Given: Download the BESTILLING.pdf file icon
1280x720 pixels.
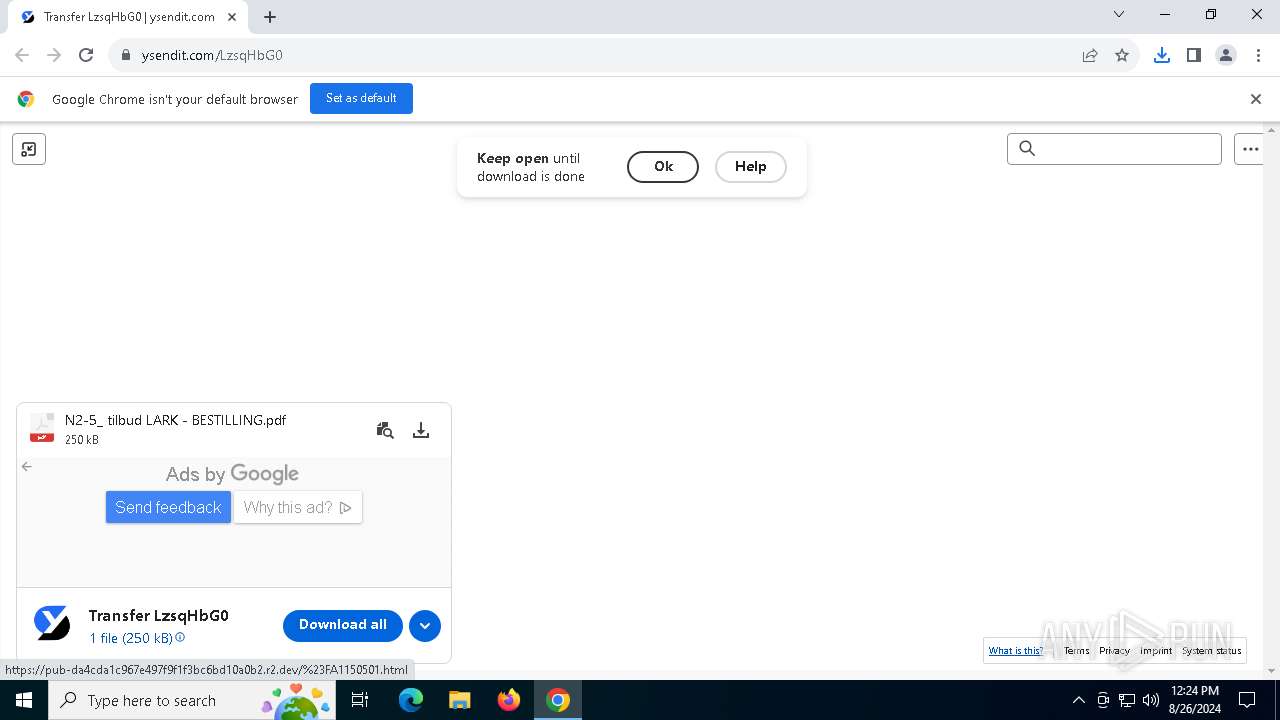Looking at the screenshot, I should coord(421,430).
